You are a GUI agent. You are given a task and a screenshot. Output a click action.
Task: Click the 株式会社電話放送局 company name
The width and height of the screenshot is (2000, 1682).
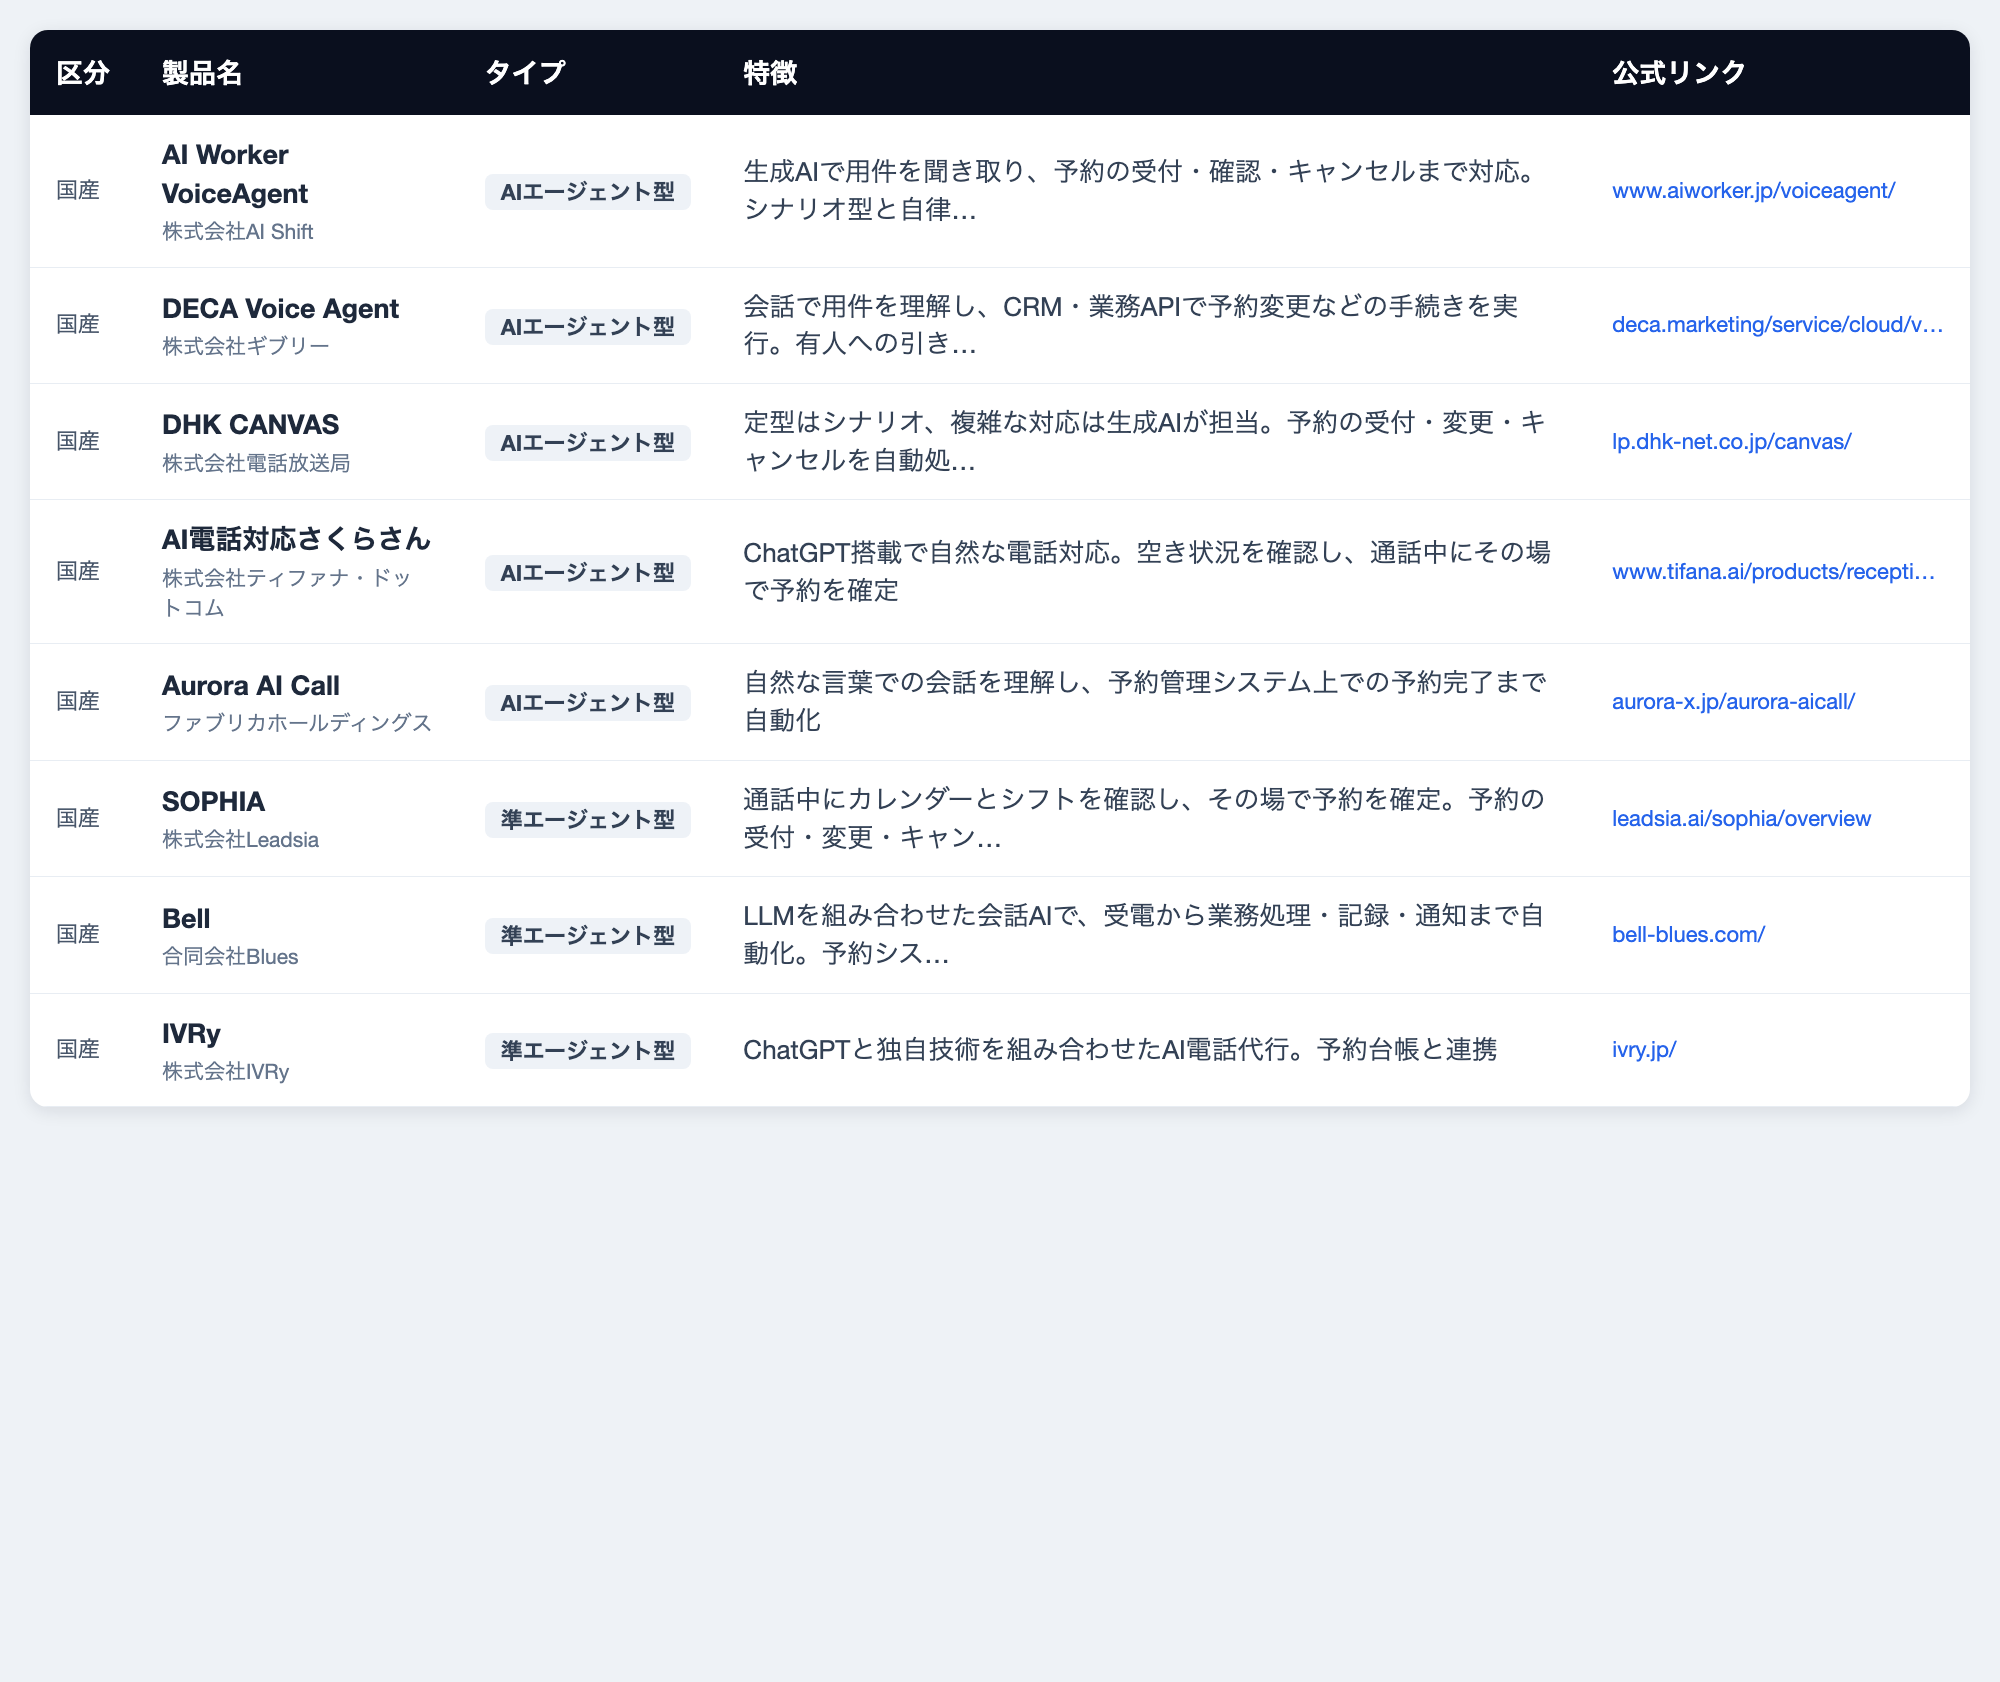point(256,464)
